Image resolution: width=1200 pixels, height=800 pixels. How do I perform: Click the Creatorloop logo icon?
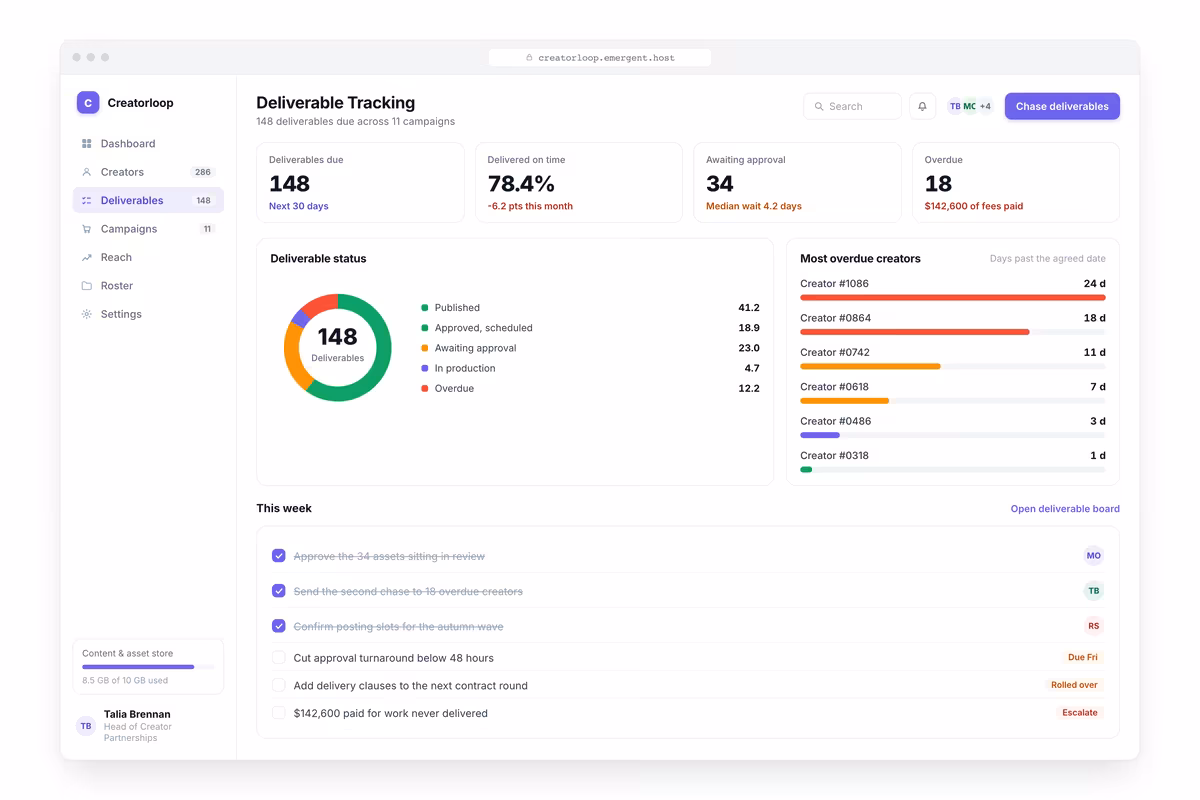point(88,102)
